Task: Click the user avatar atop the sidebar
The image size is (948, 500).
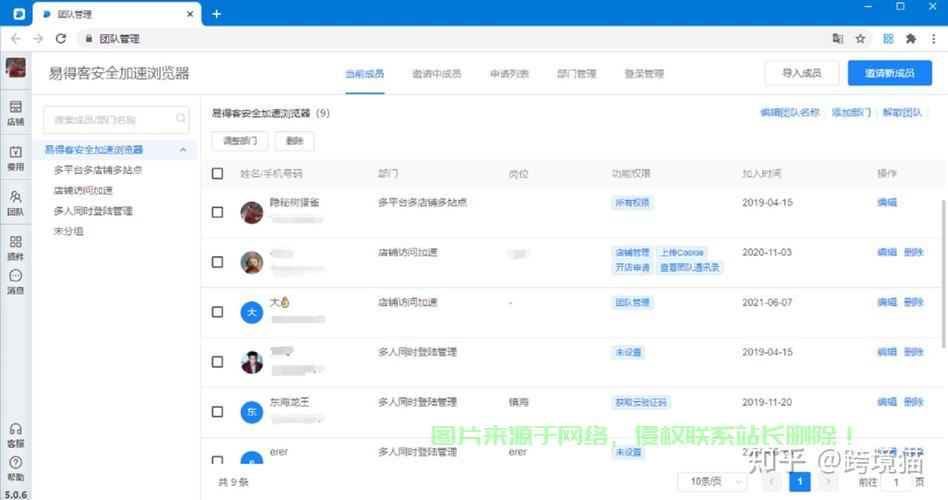Action: click(16, 68)
